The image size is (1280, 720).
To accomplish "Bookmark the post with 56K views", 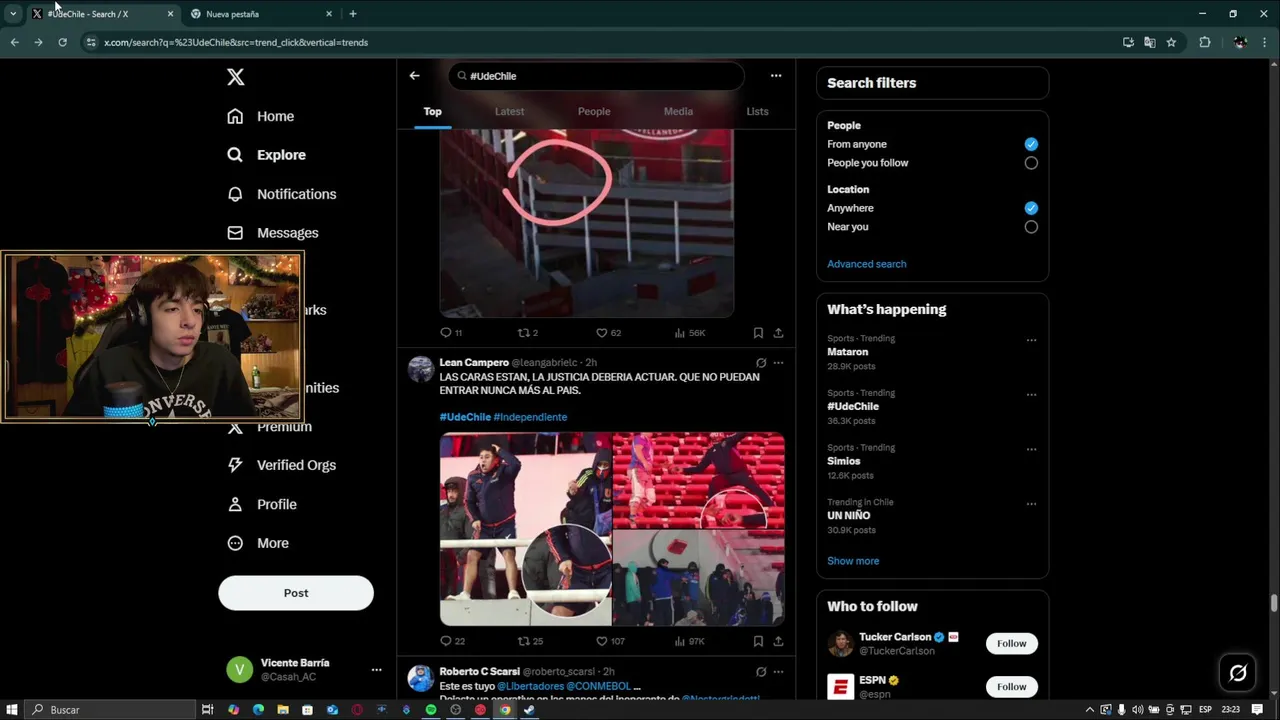I will tap(758, 333).
